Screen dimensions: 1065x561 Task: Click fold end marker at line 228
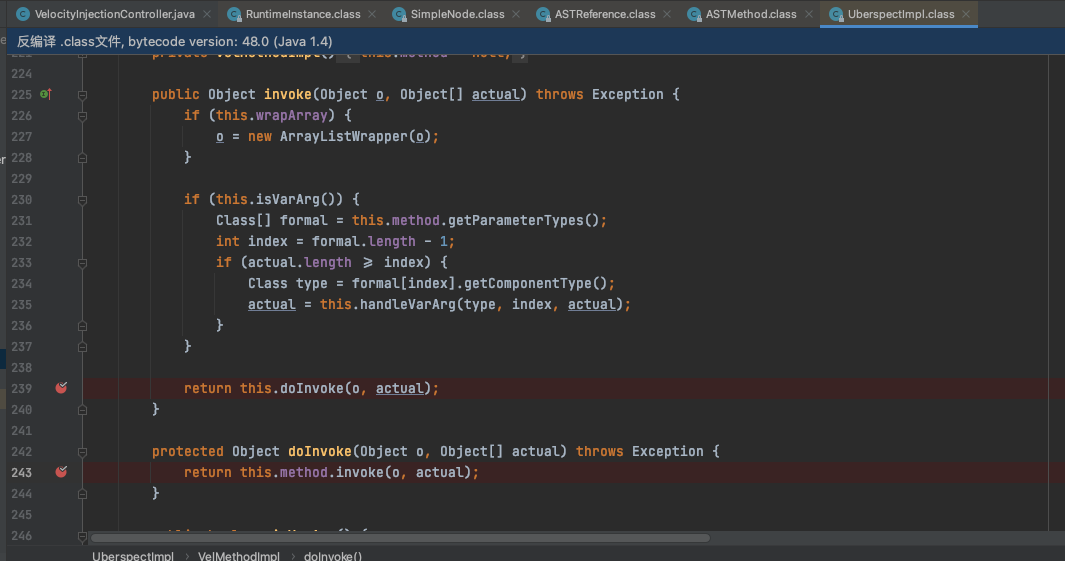[x=82, y=158]
